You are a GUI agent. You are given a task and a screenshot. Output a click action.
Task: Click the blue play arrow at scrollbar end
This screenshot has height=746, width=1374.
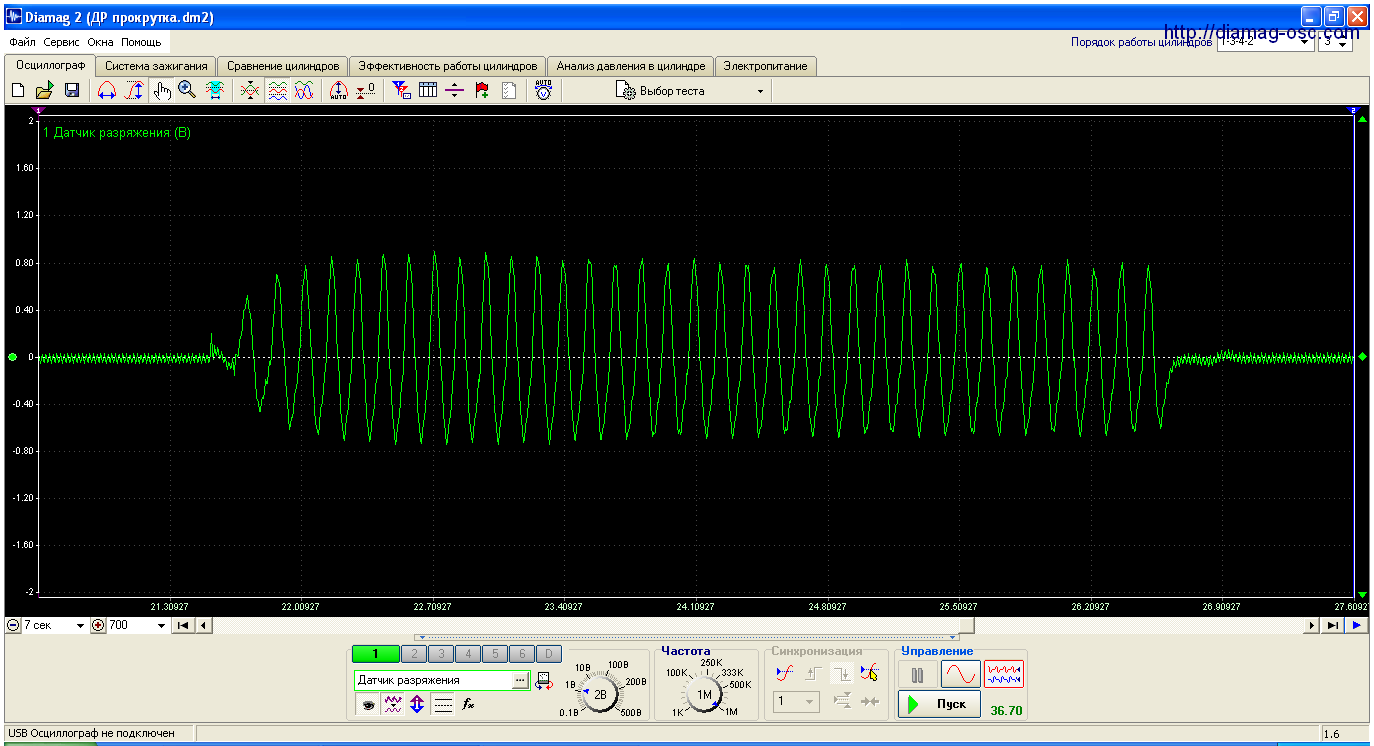coord(1357,625)
